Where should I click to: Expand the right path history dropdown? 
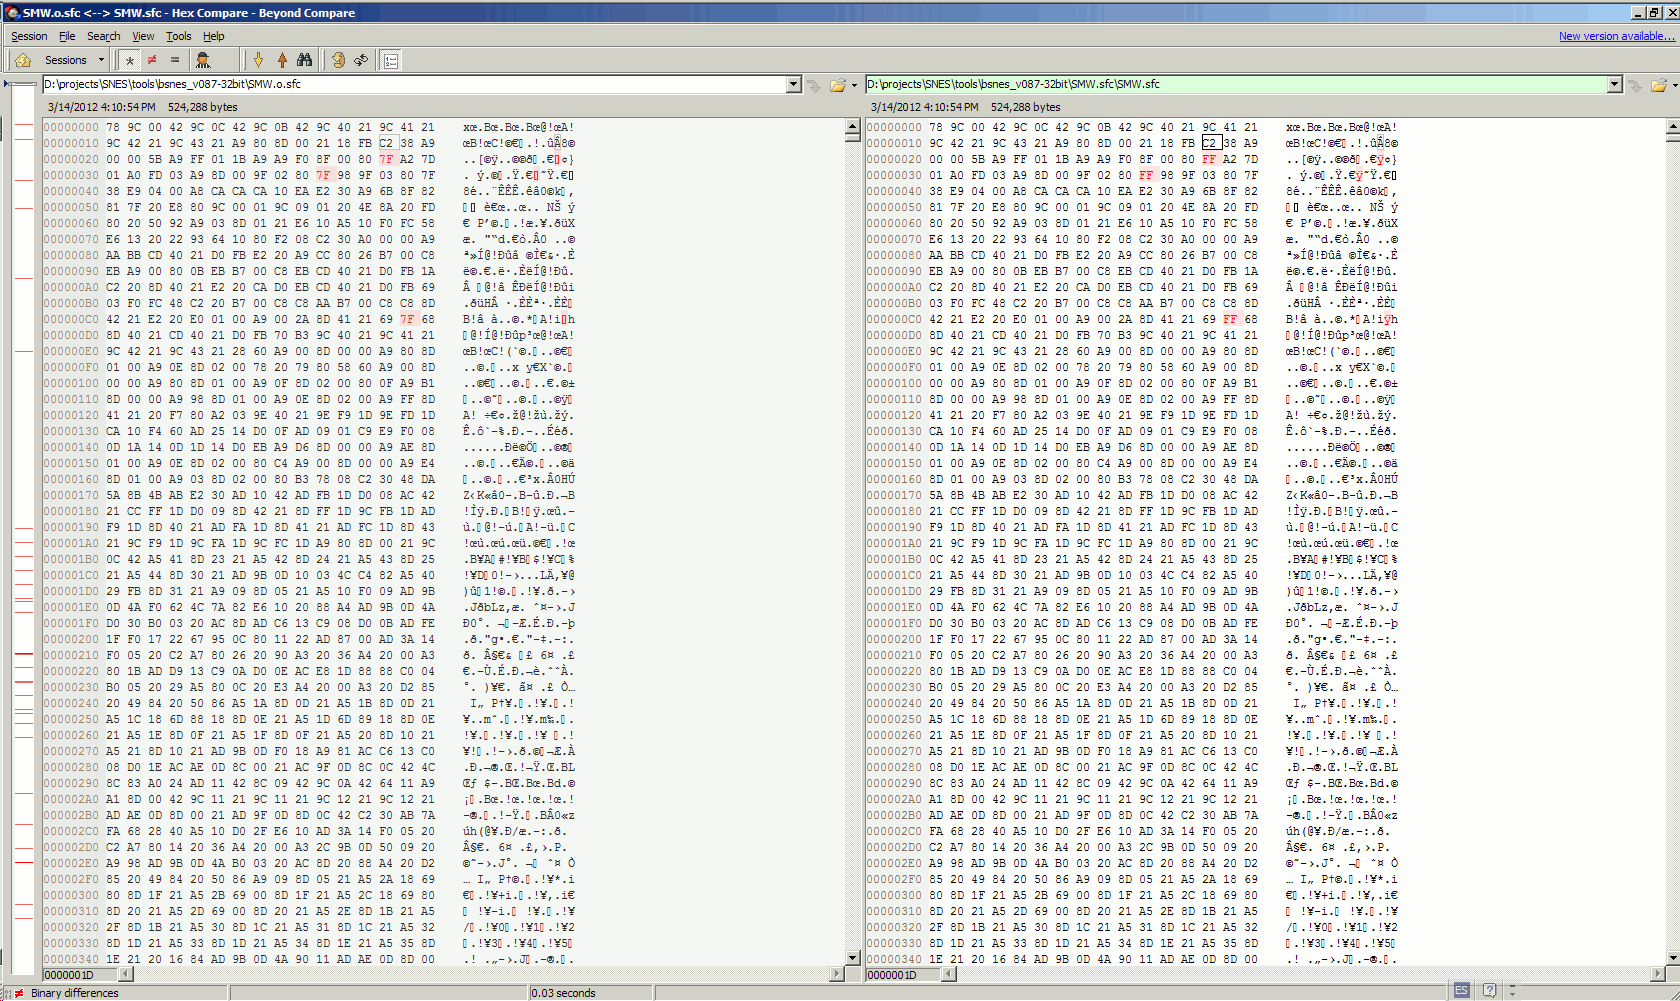[1614, 84]
